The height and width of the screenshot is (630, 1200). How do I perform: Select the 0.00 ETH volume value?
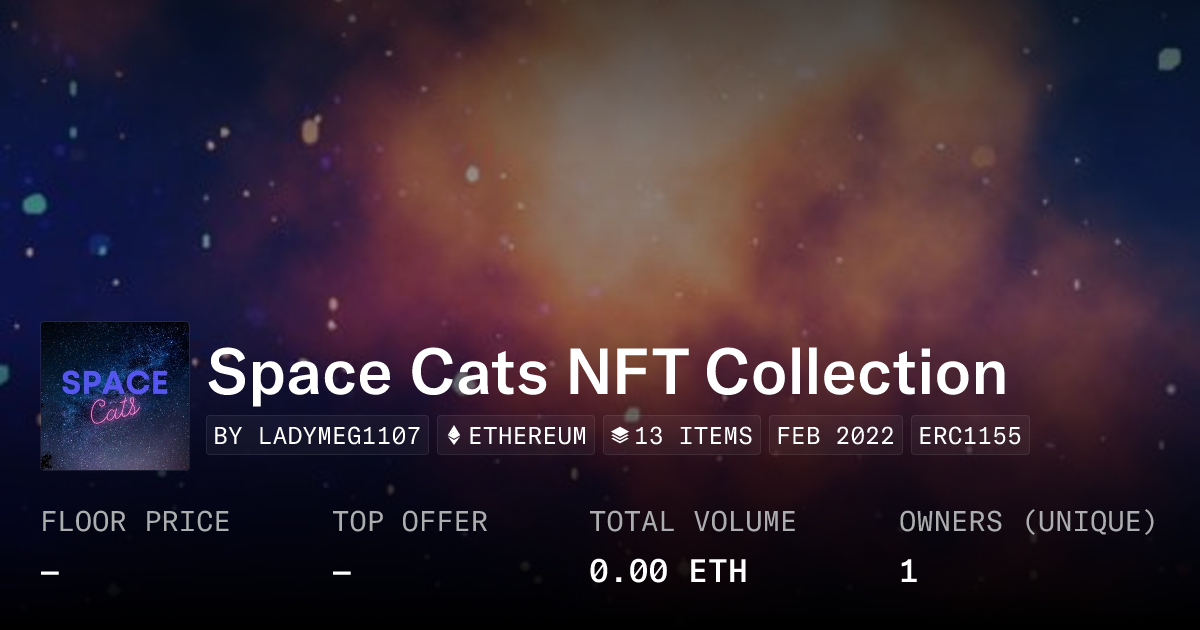pos(667,571)
